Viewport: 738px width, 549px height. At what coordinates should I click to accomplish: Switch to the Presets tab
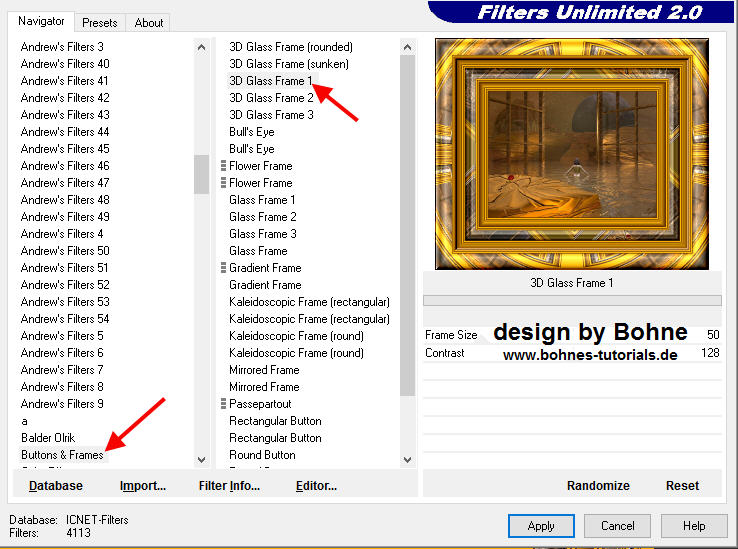100,22
